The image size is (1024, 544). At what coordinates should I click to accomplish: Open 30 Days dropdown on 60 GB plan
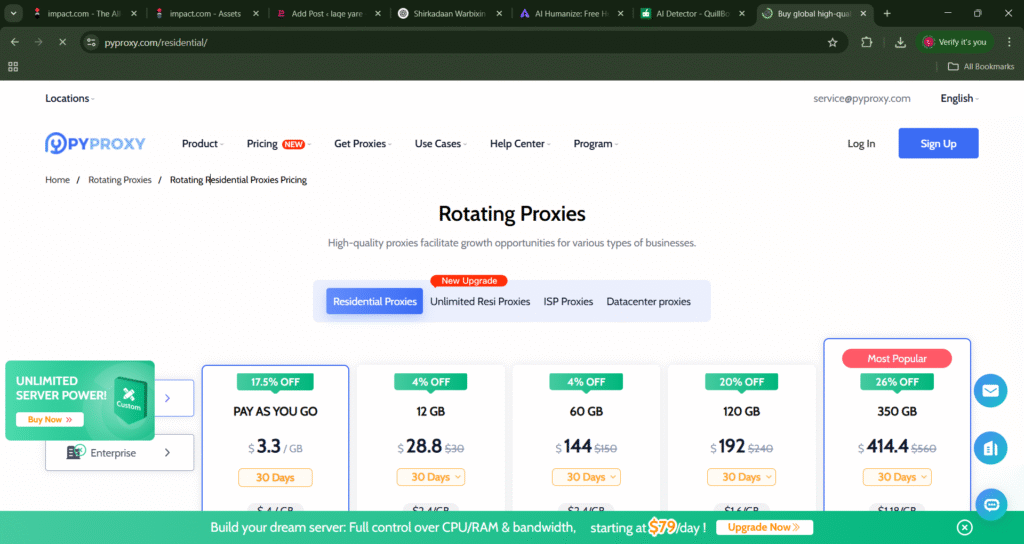click(586, 477)
